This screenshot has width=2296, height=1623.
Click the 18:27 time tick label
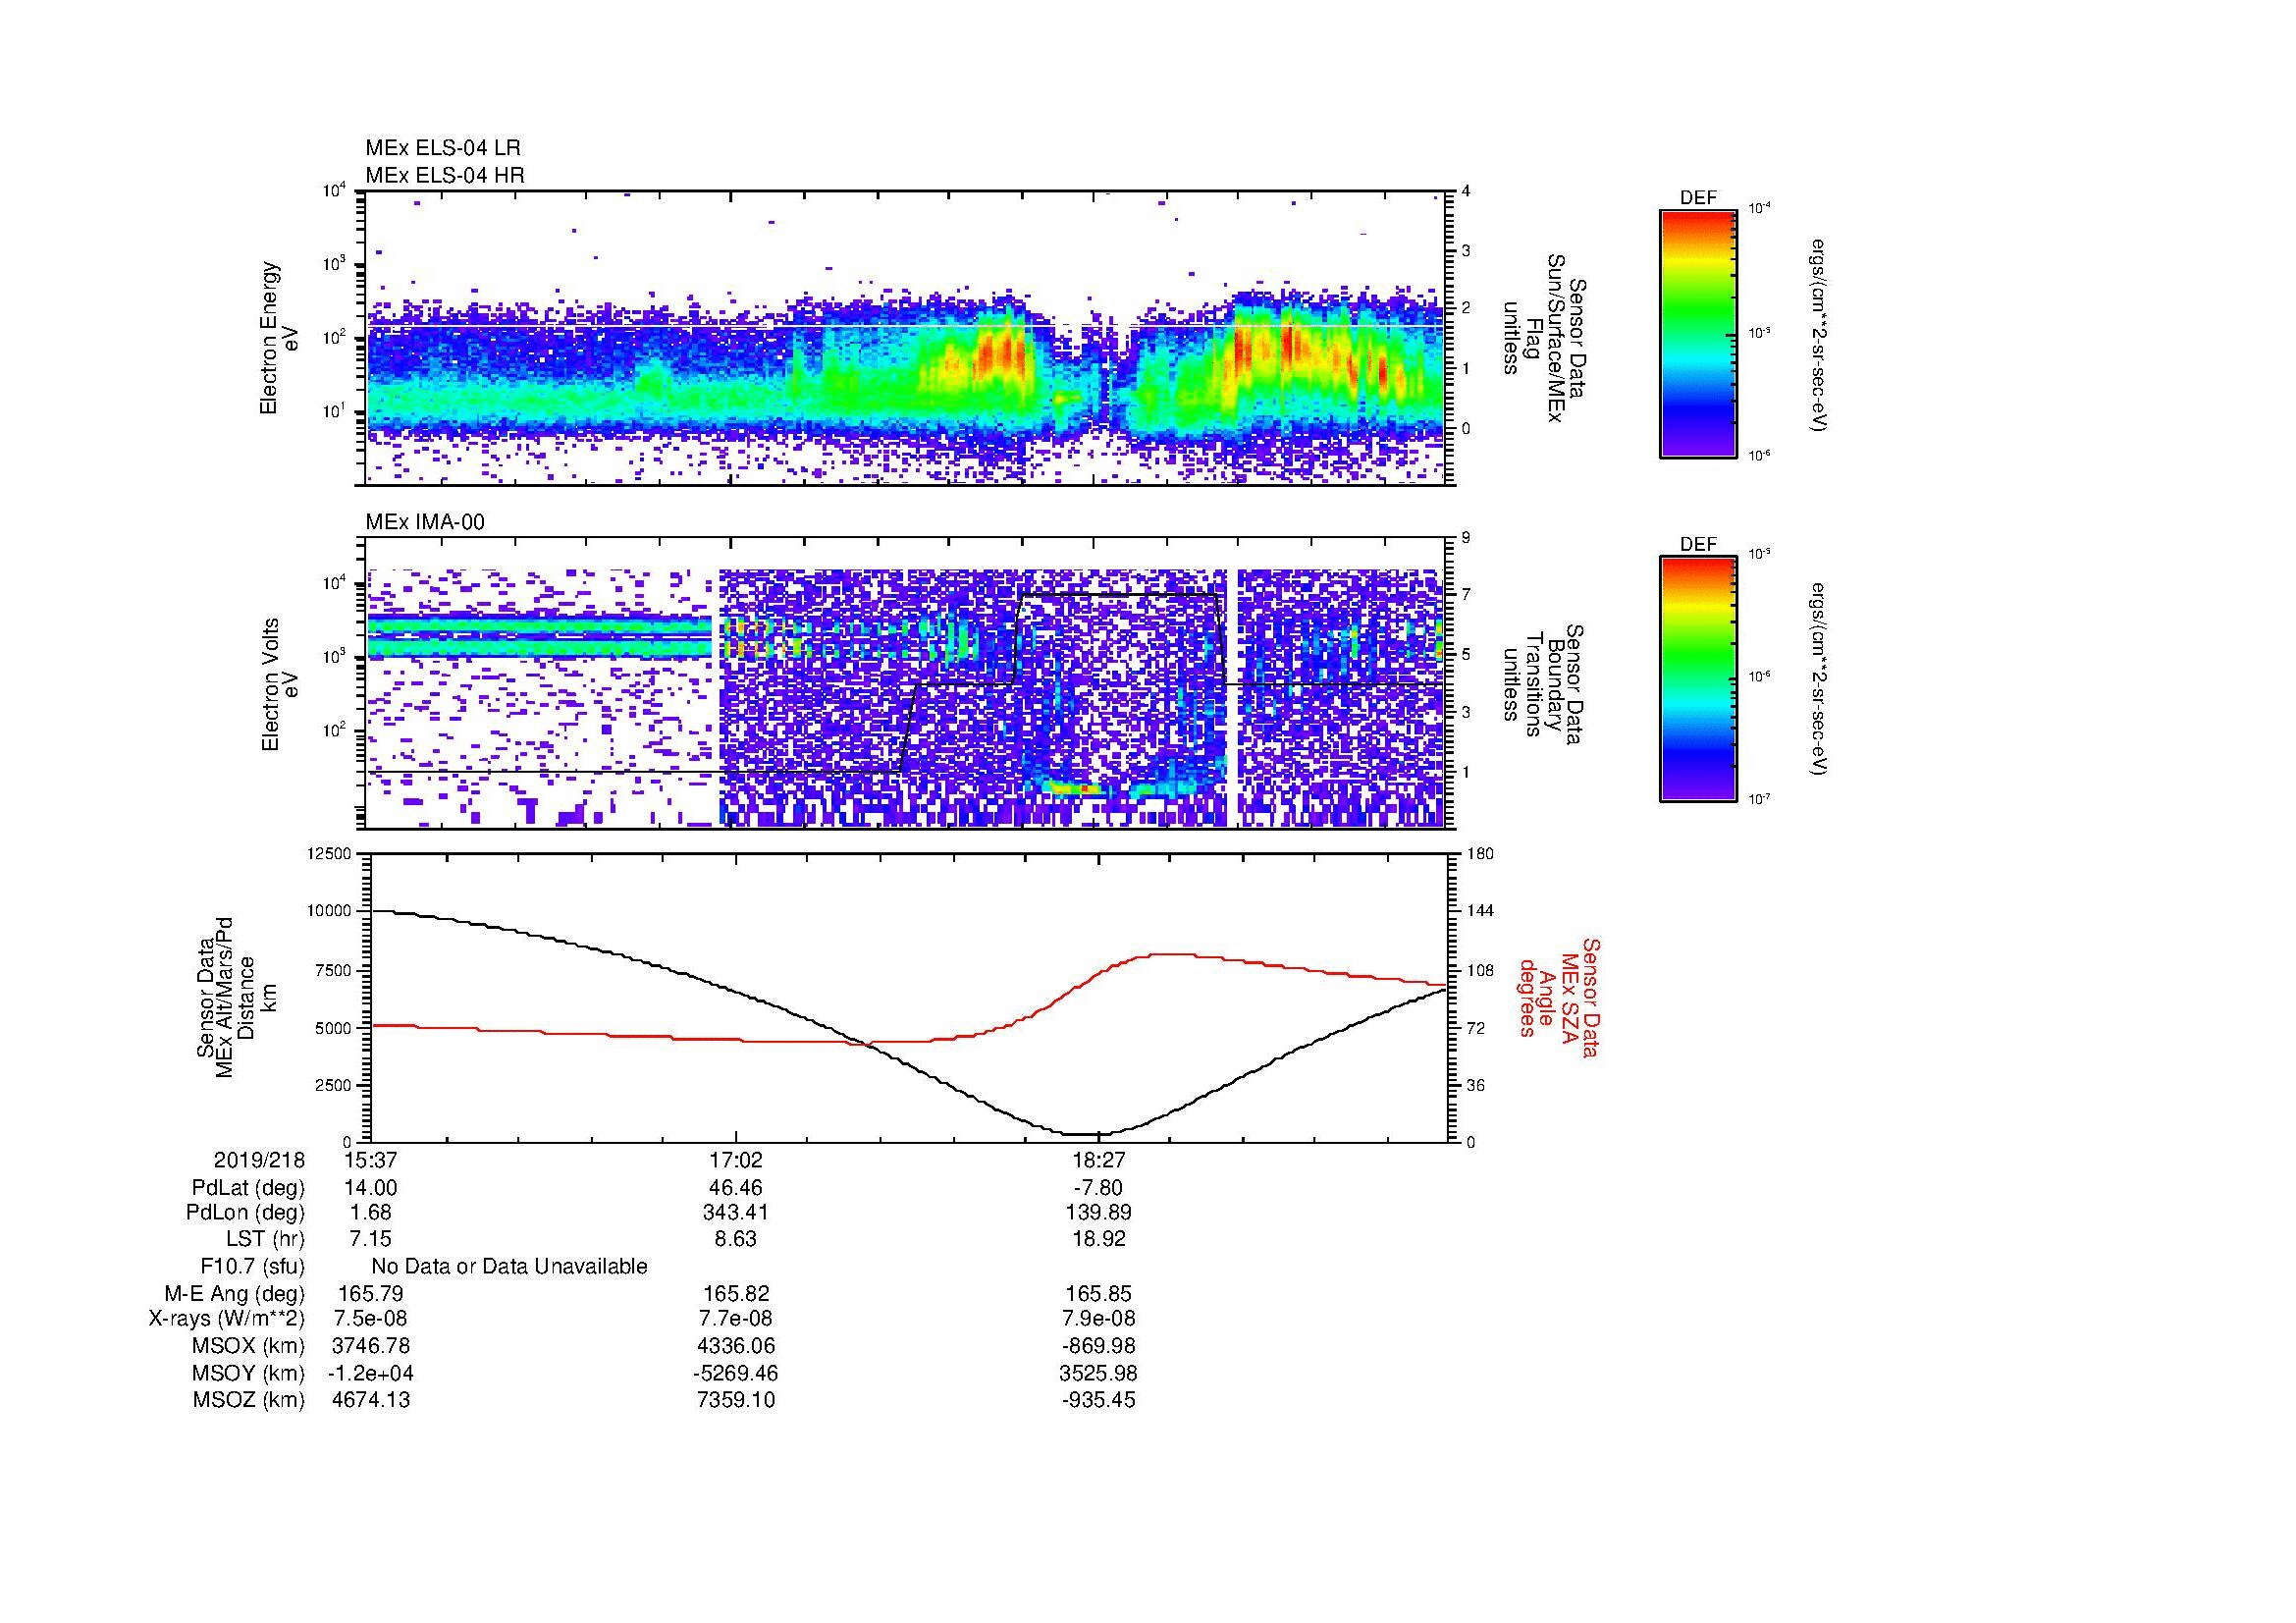click(1098, 1161)
